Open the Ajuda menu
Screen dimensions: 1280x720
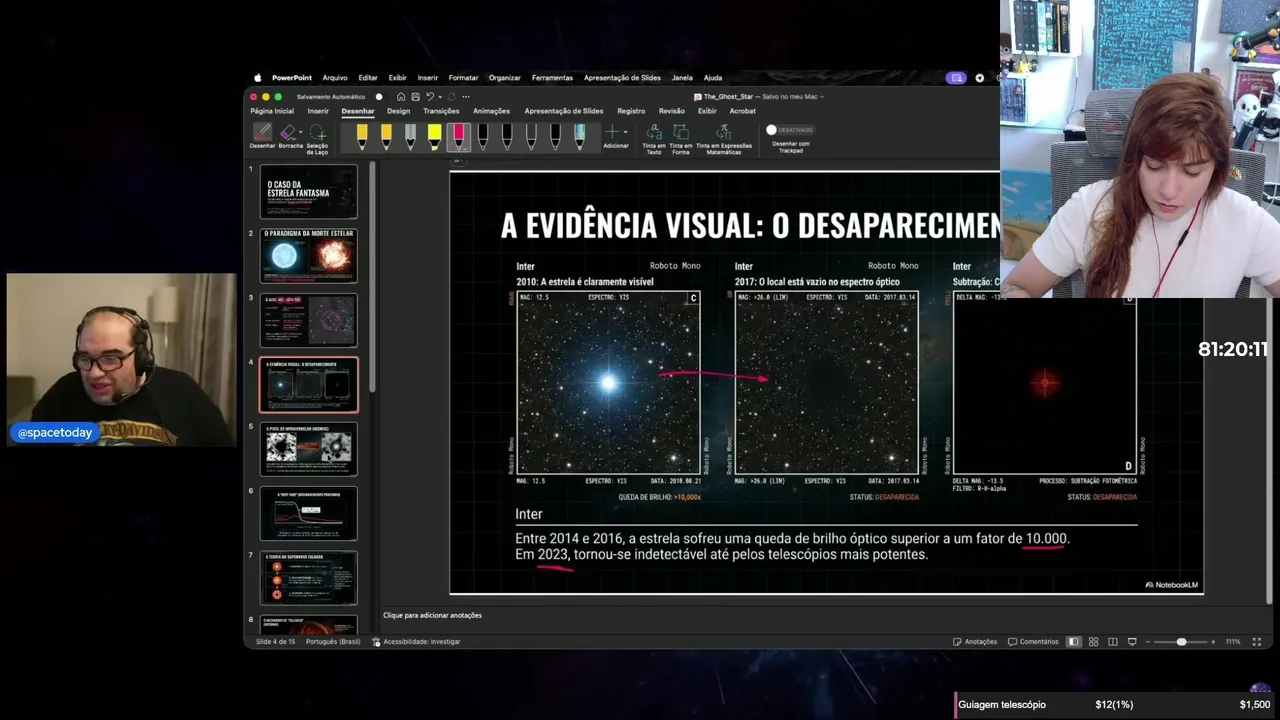(x=713, y=77)
